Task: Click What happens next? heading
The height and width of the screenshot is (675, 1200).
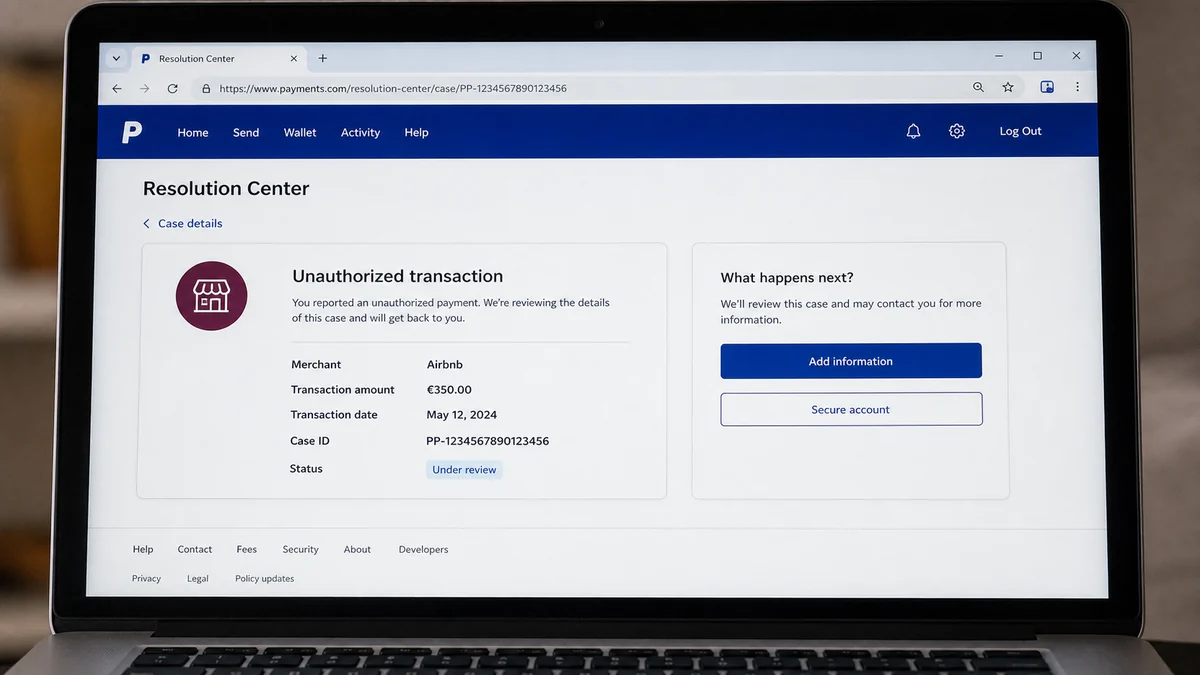Action: point(787,278)
